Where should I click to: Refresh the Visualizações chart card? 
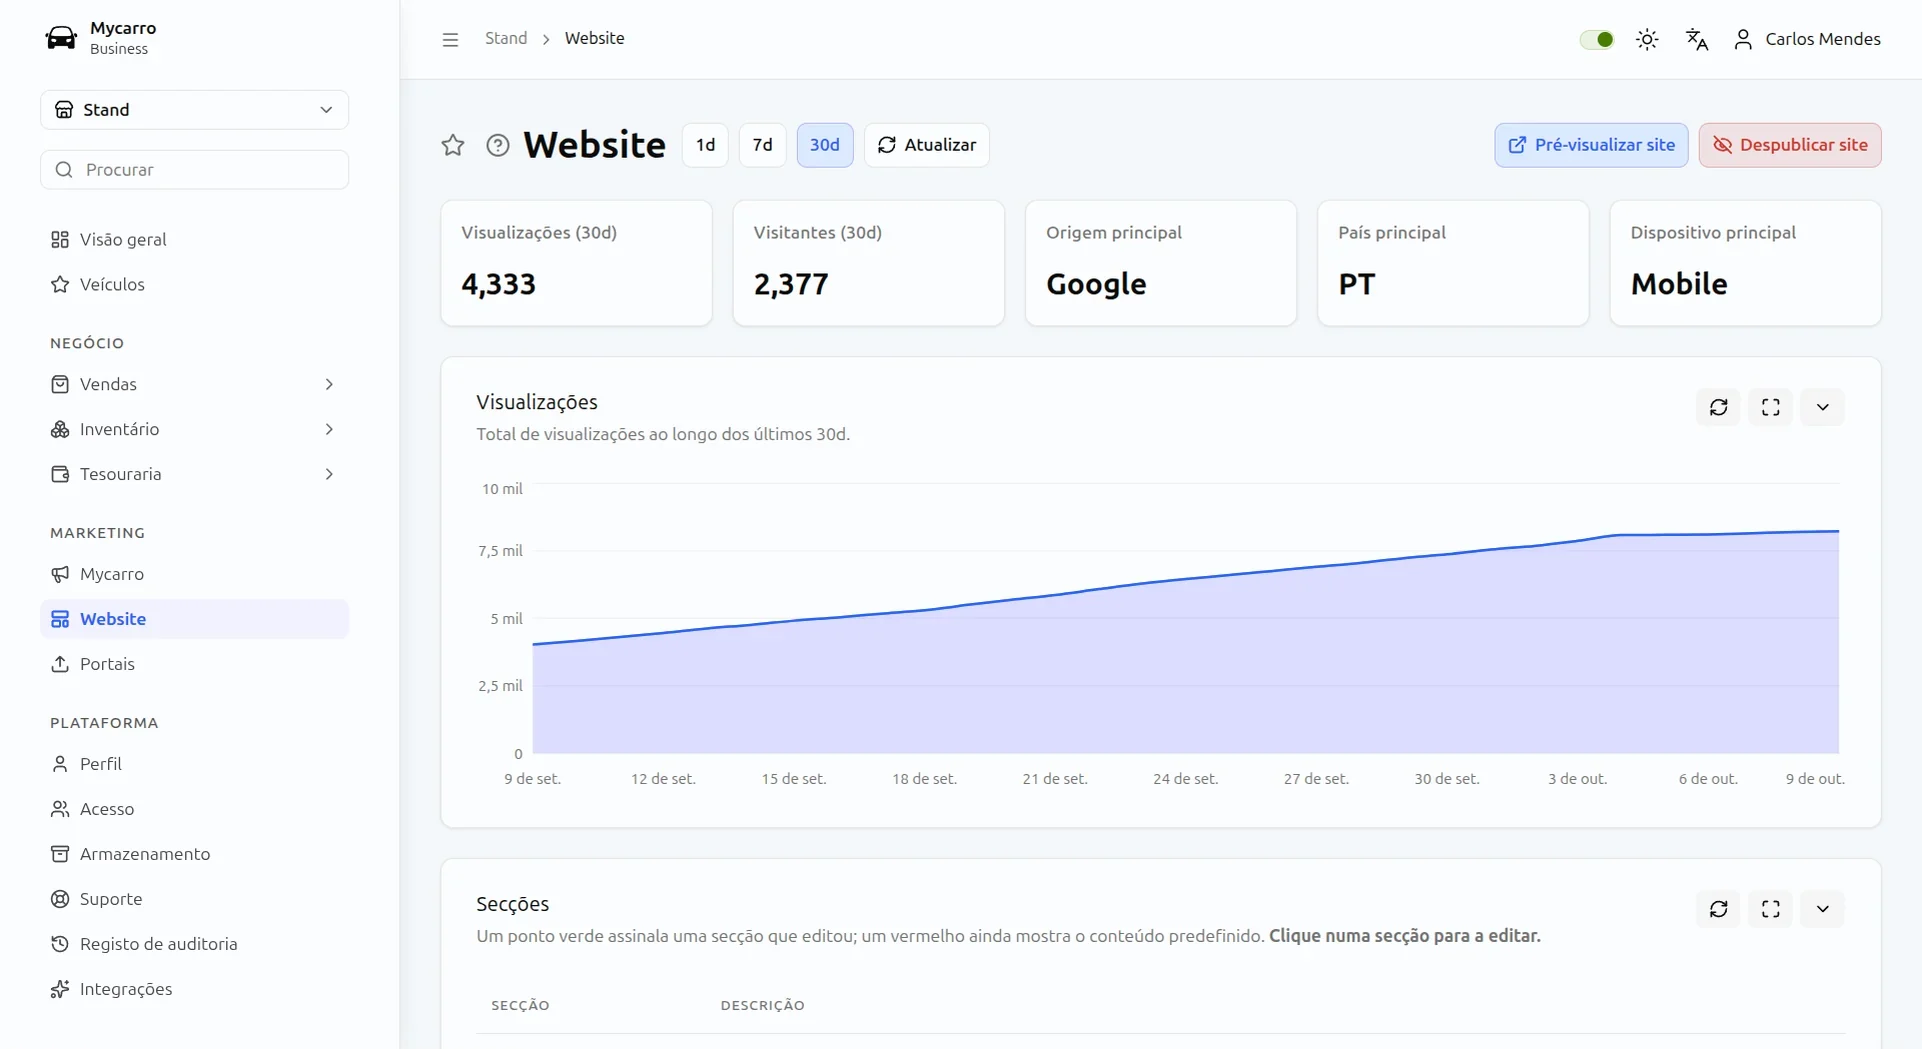pyautogui.click(x=1719, y=407)
